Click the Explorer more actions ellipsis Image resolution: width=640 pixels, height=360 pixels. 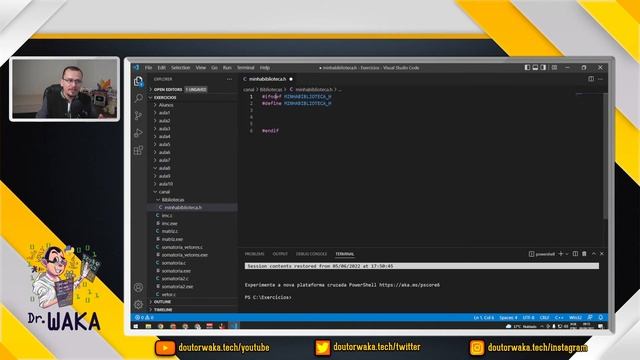click(229, 79)
